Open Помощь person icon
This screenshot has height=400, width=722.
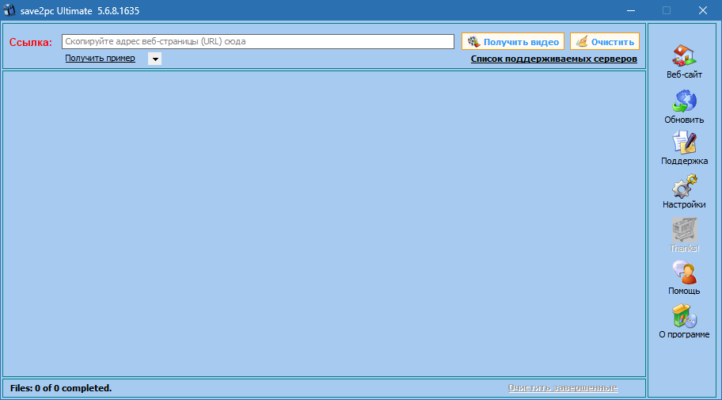tap(684, 272)
